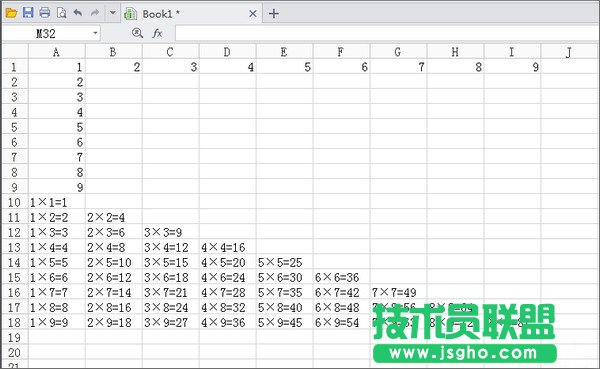Click the Name Box showing M32

(x=46, y=34)
